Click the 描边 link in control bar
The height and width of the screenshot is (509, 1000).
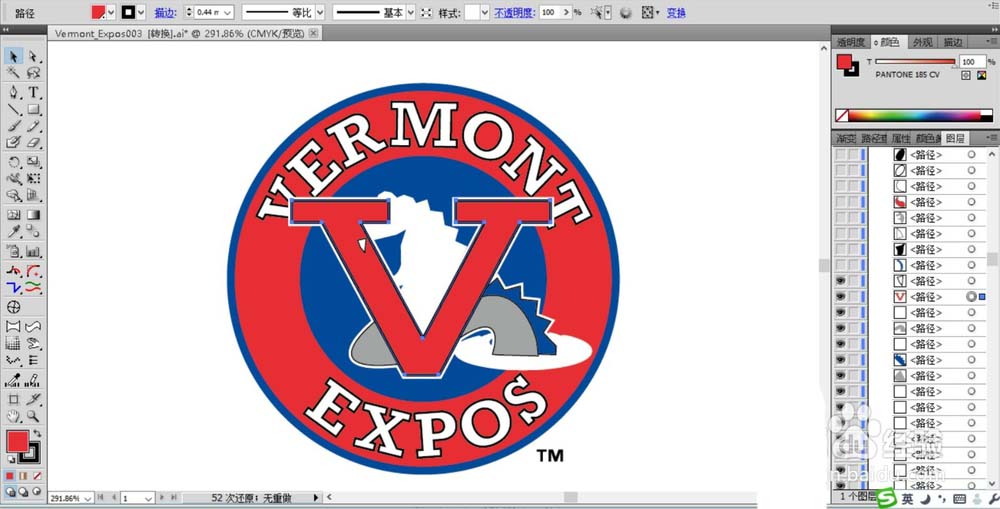click(165, 13)
